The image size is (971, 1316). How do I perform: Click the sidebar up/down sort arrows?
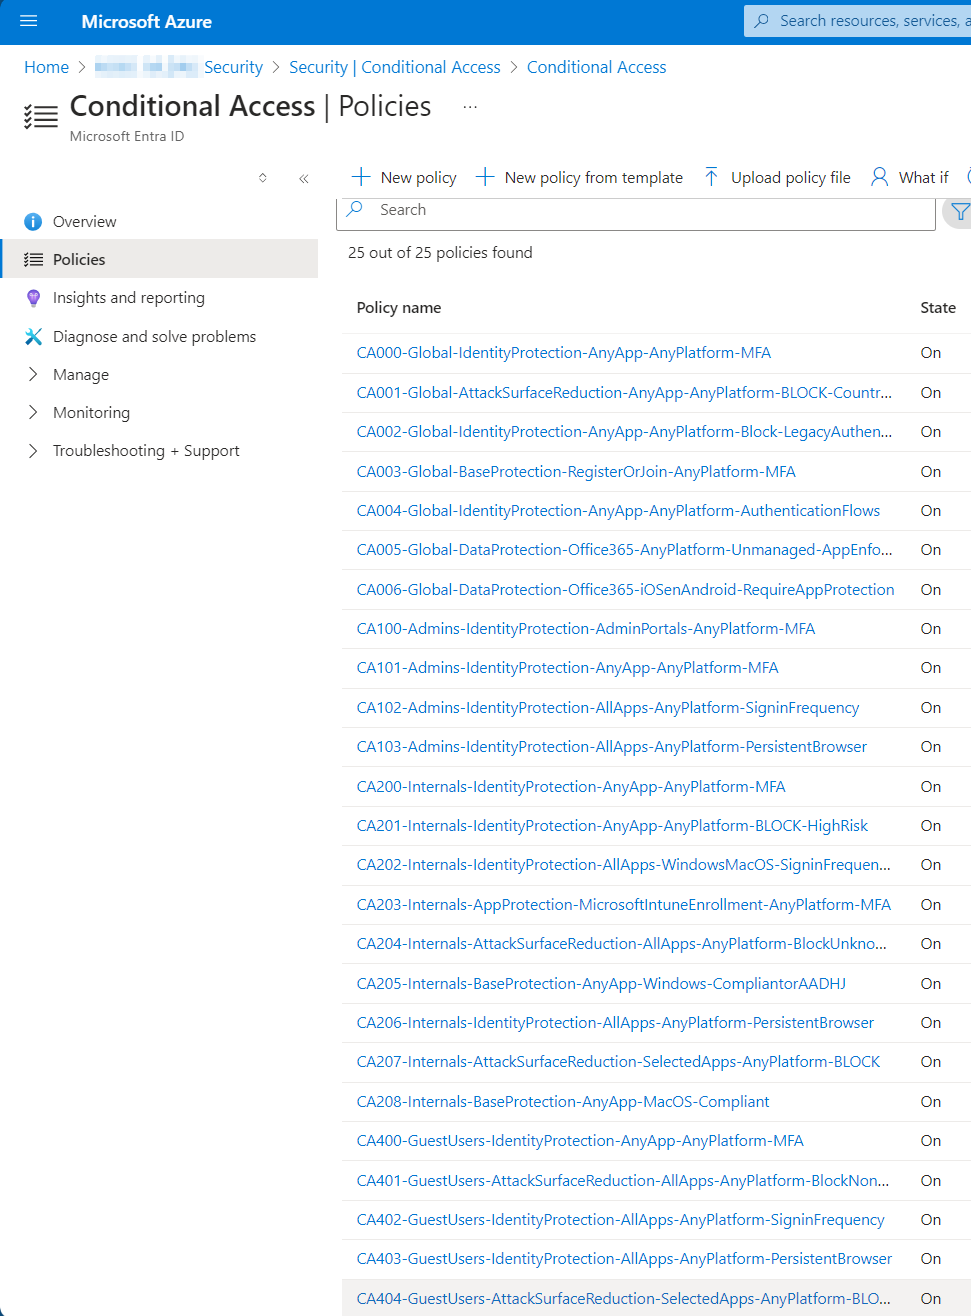263,178
